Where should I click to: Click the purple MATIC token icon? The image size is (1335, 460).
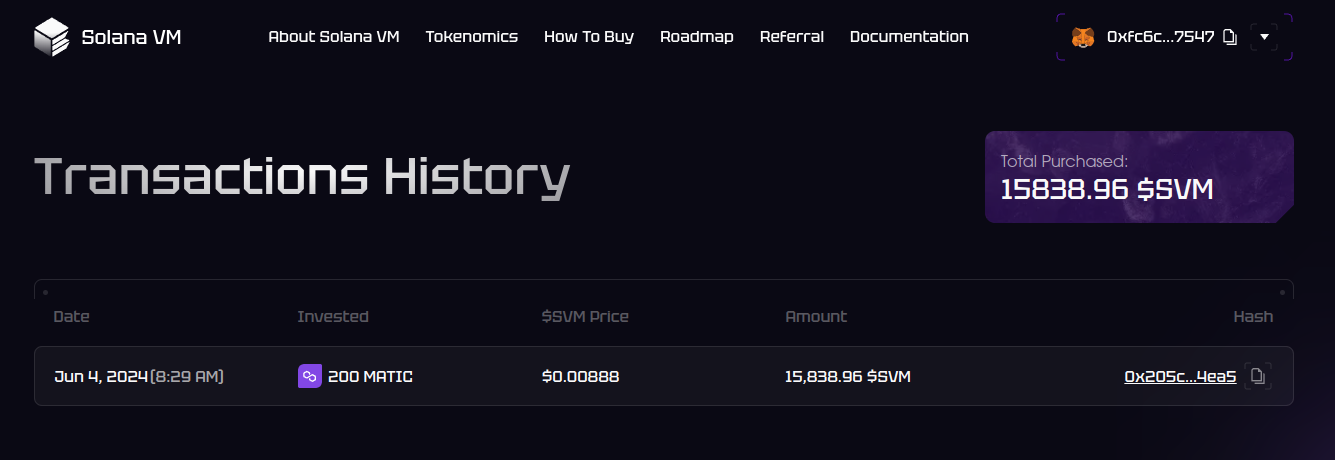tap(309, 376)
